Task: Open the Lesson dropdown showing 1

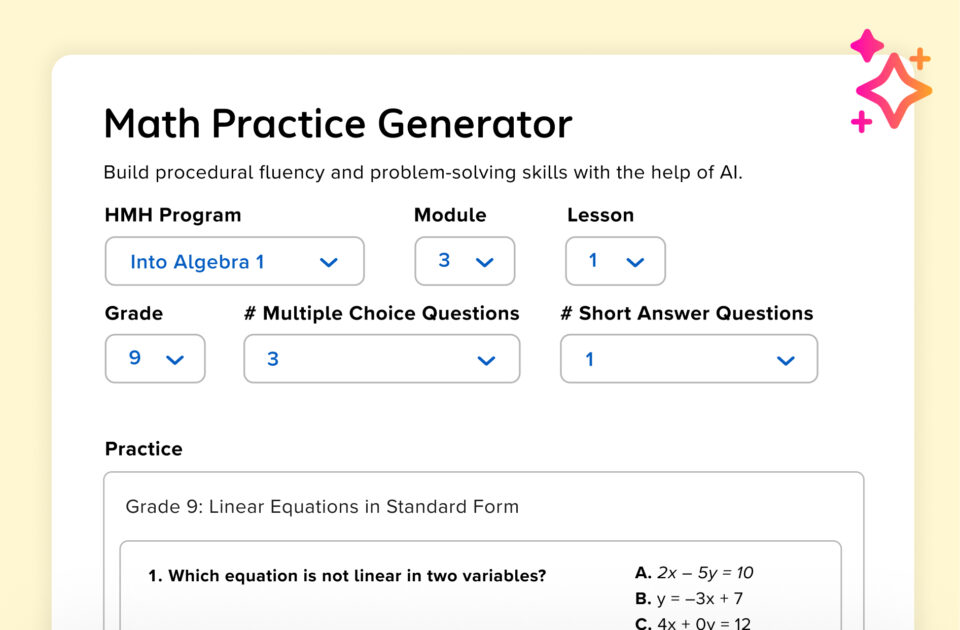Action: pos(615,260)
